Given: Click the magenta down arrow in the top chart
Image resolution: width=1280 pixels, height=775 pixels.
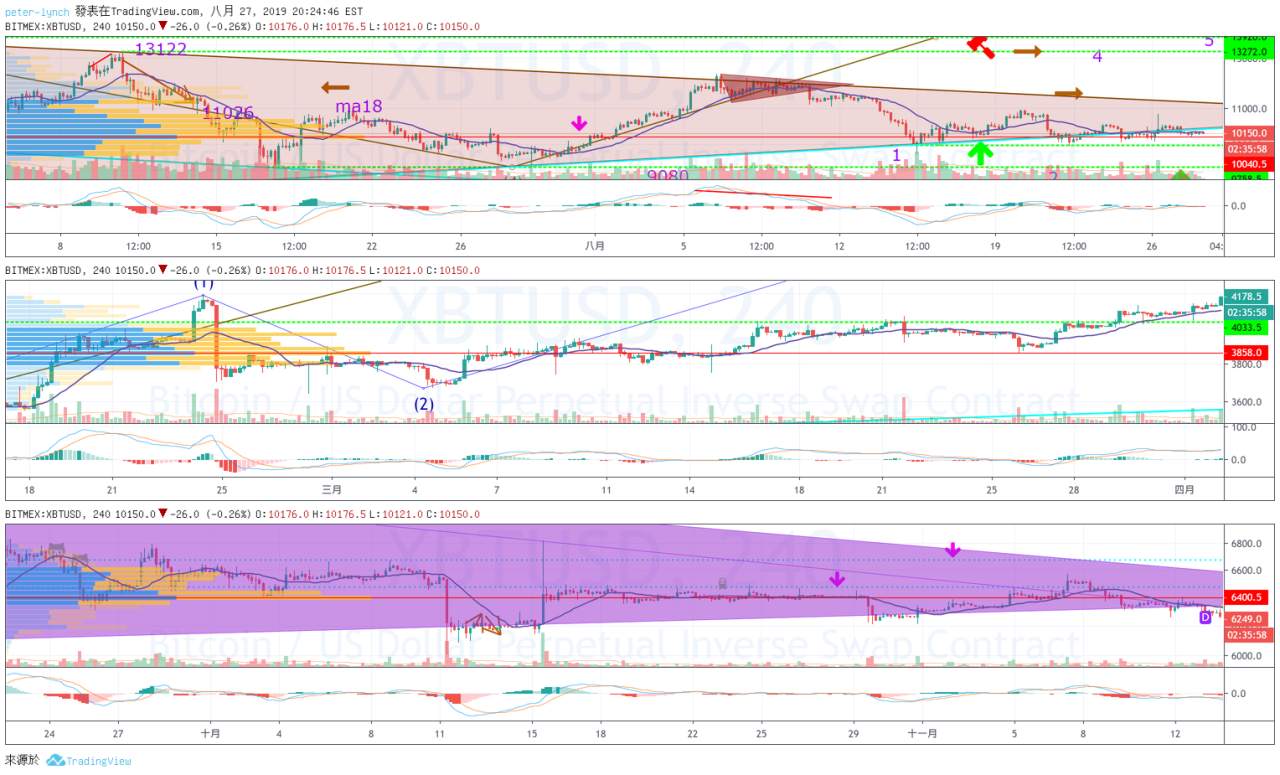Looking at the screenshot, I should [579, 123].
